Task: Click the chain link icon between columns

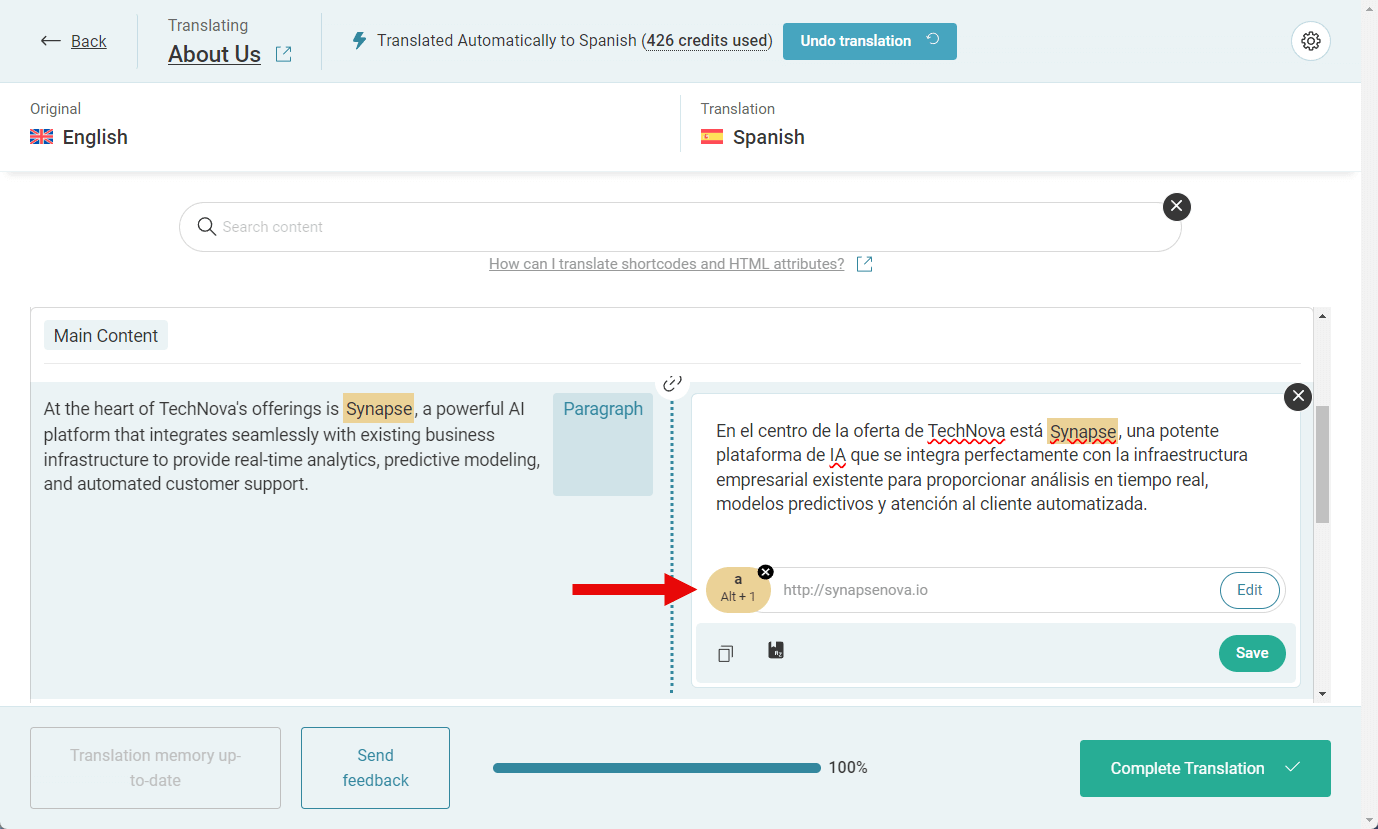Action: pyautogui.click(x=672, y=383)
